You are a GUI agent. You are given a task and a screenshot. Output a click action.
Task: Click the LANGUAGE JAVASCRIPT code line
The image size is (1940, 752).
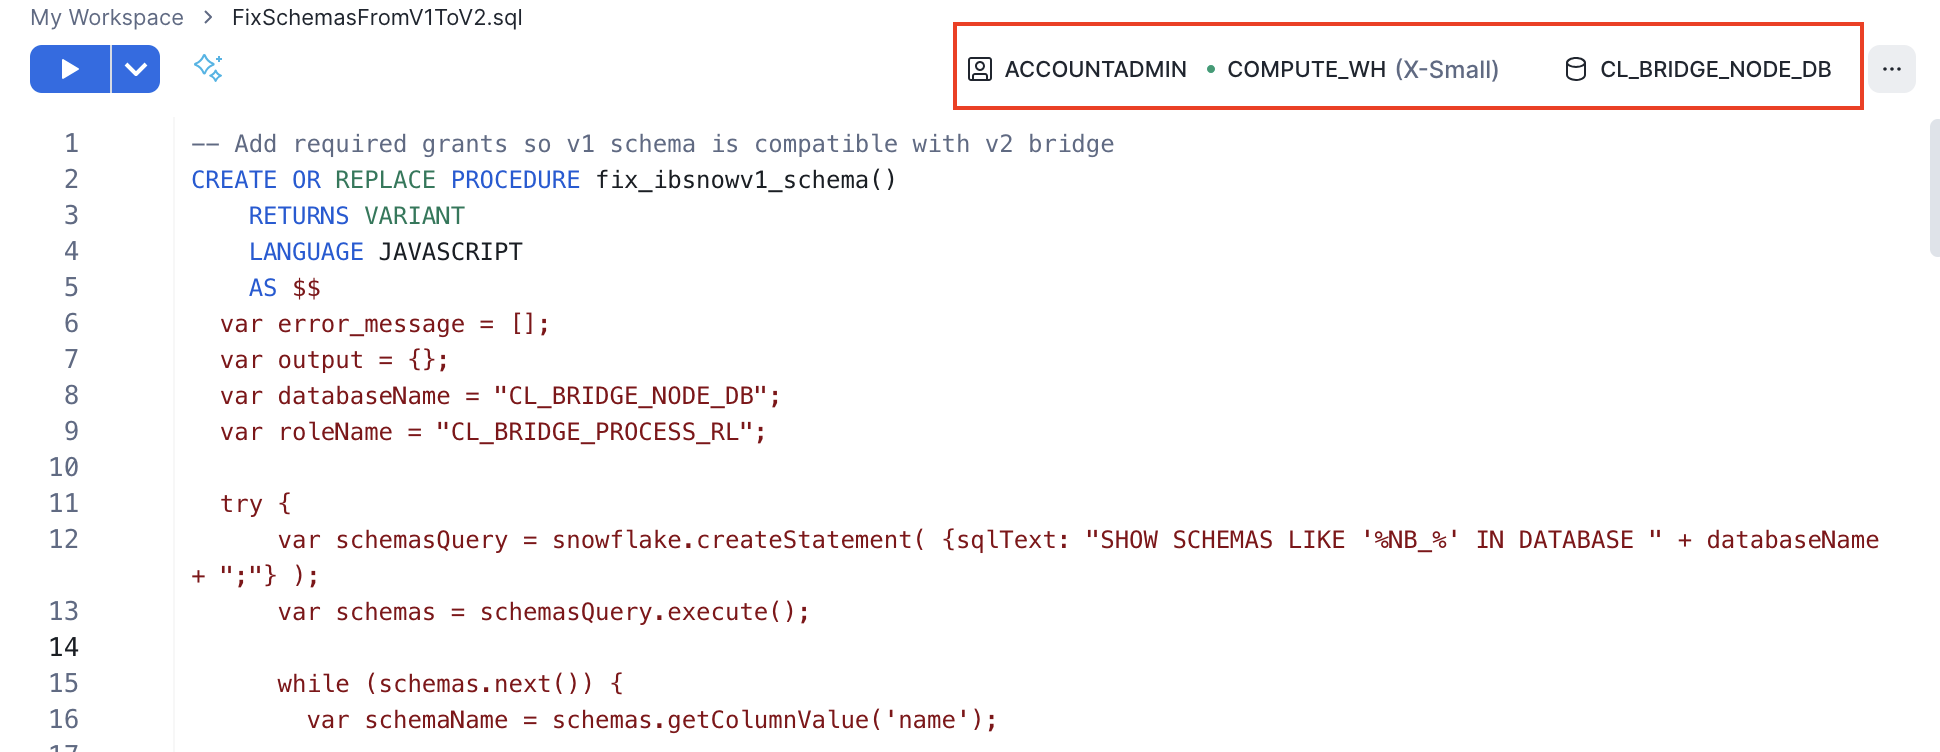pos(385,252)
